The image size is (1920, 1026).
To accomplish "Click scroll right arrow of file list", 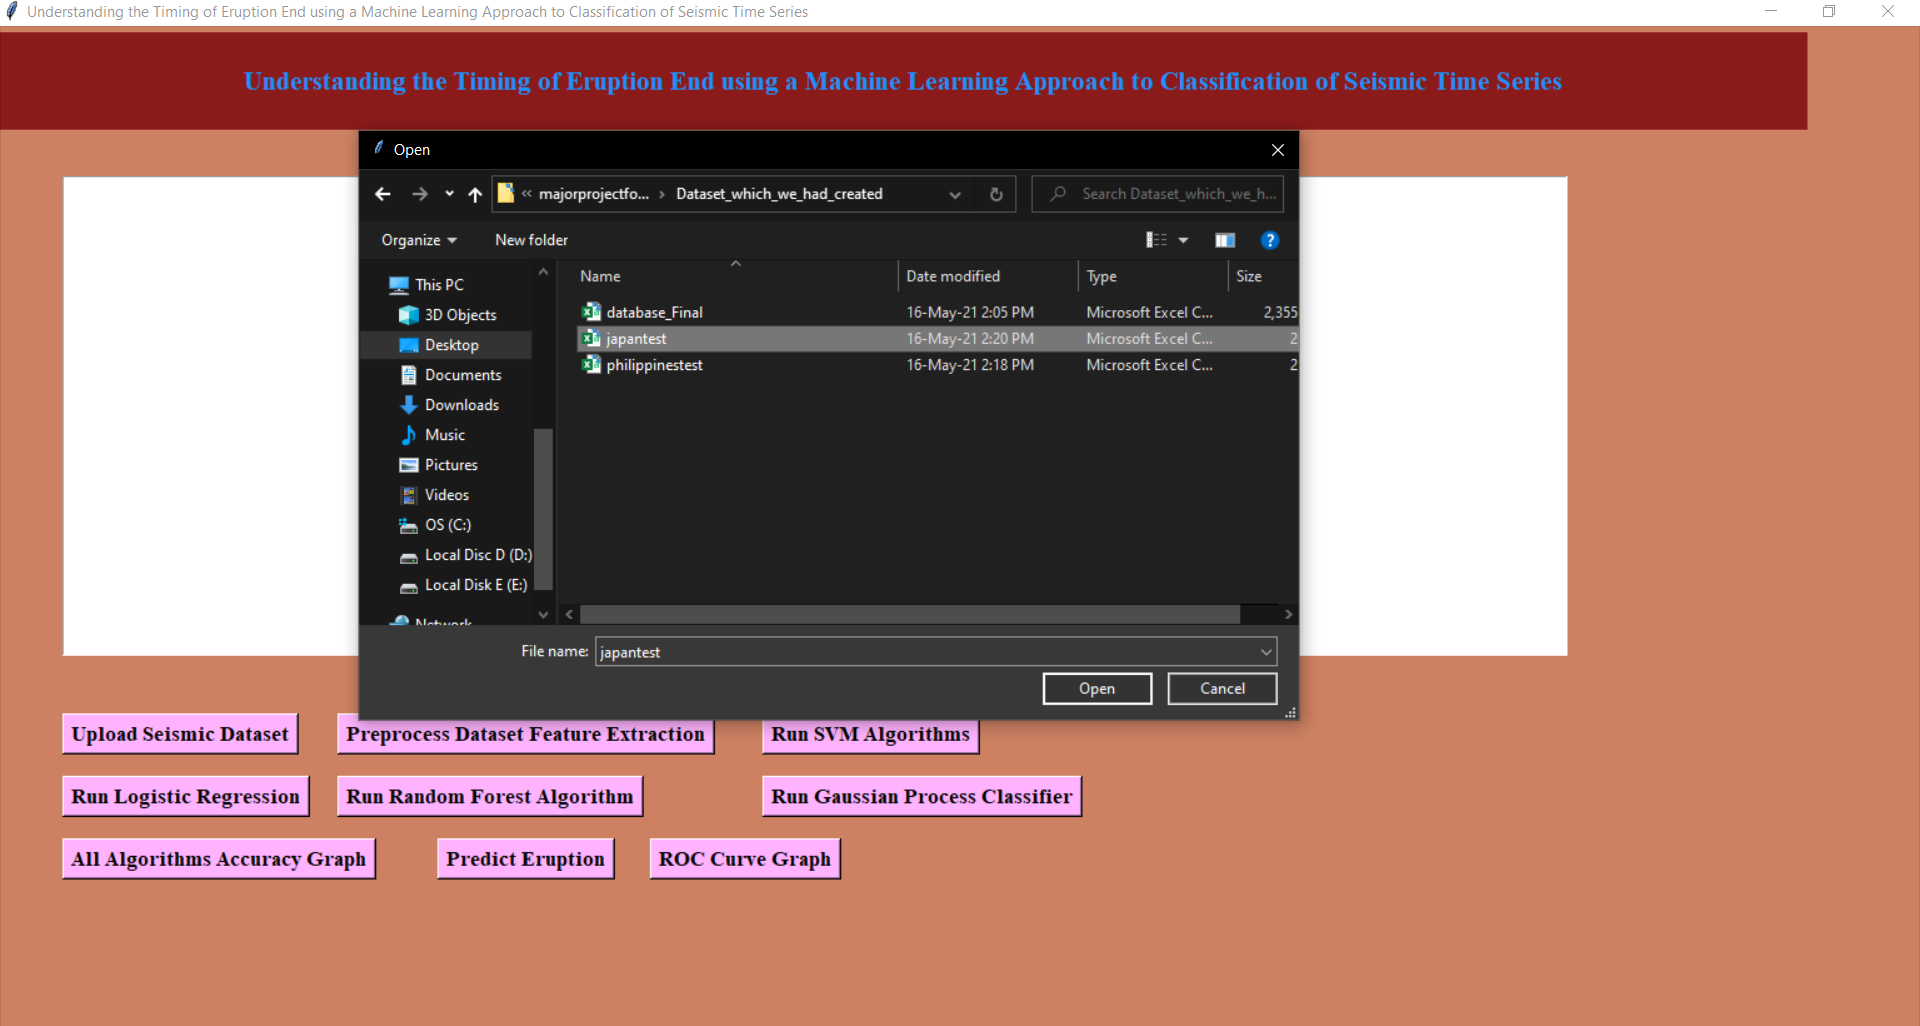I will (x=1289, y=614).
